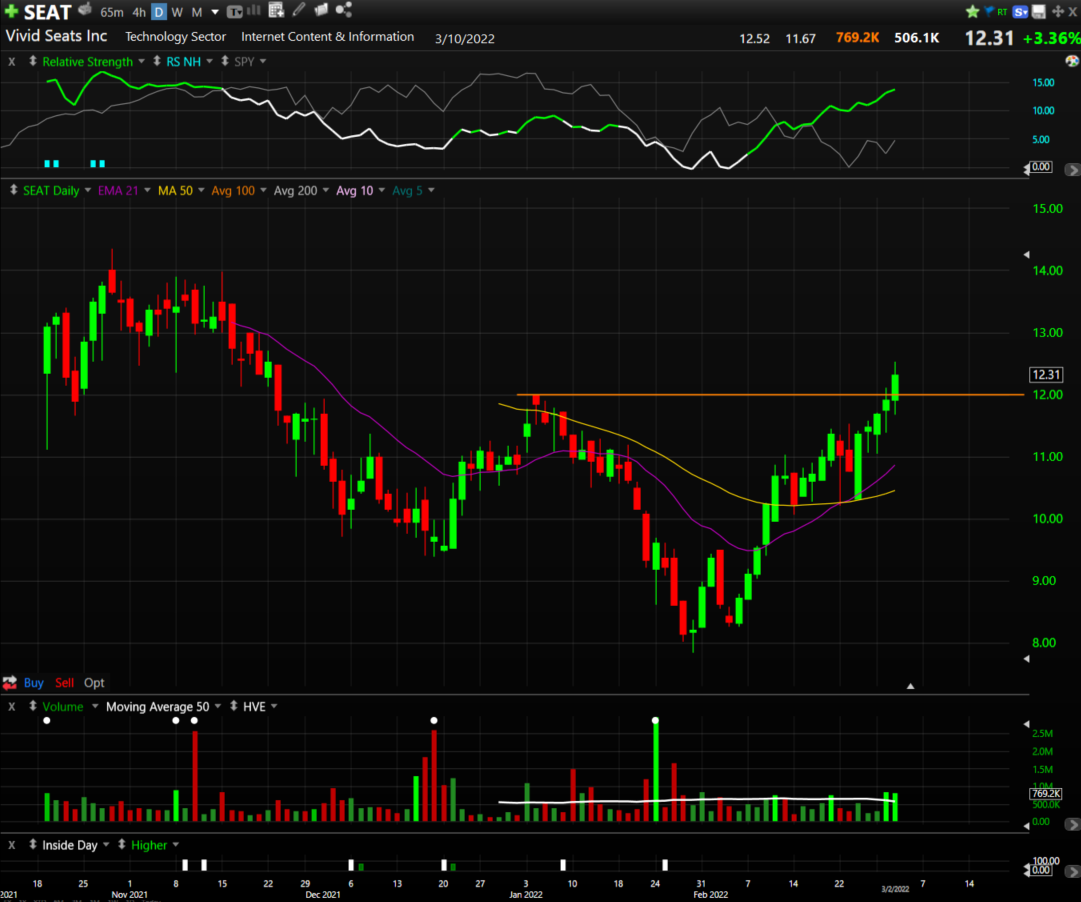Switch to the 4h time frame
1081x902 pixels.
139,12
